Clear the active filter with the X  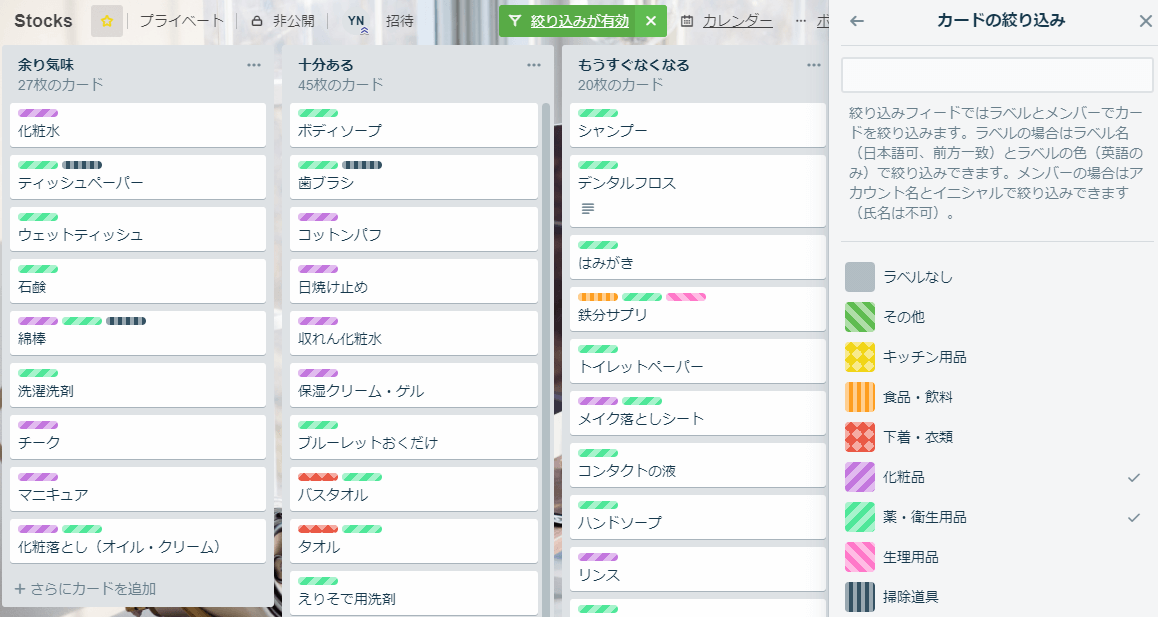click(x=651, y=21)
